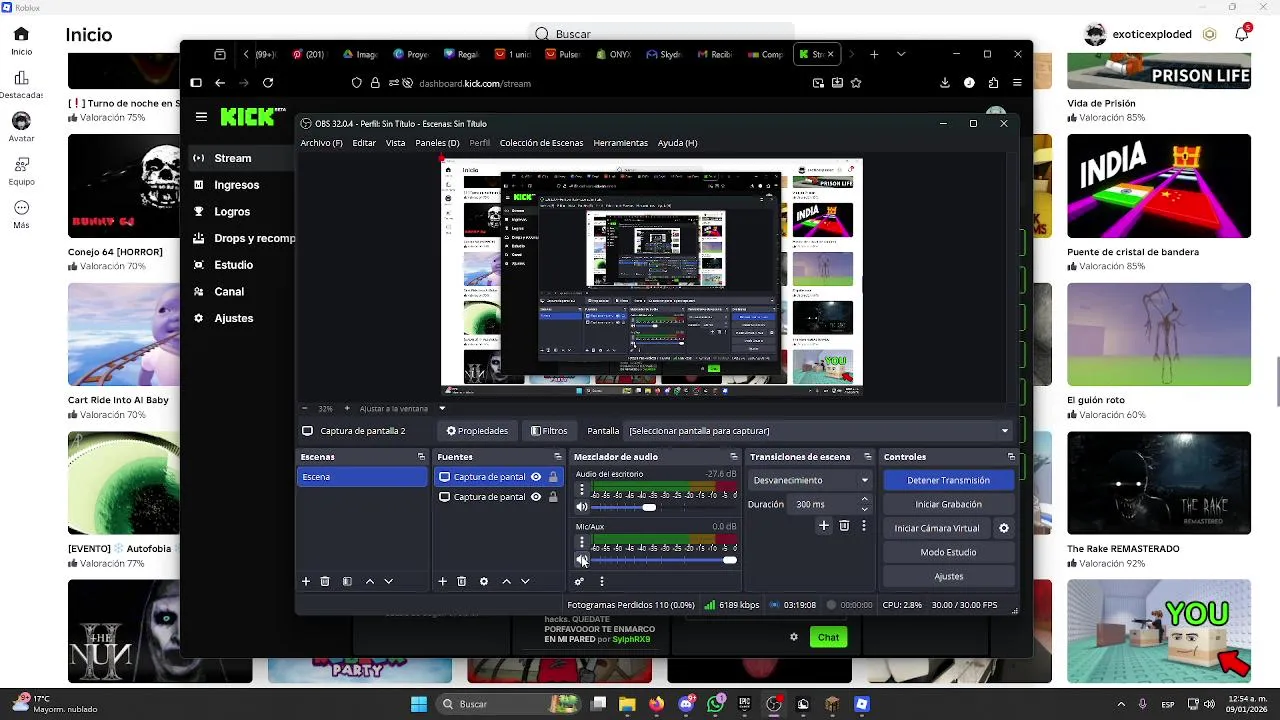The height and width of the screenshot is (720, 1280).
Task: Open scene filters icon in Escenas panel
Action: coord(347,581)
